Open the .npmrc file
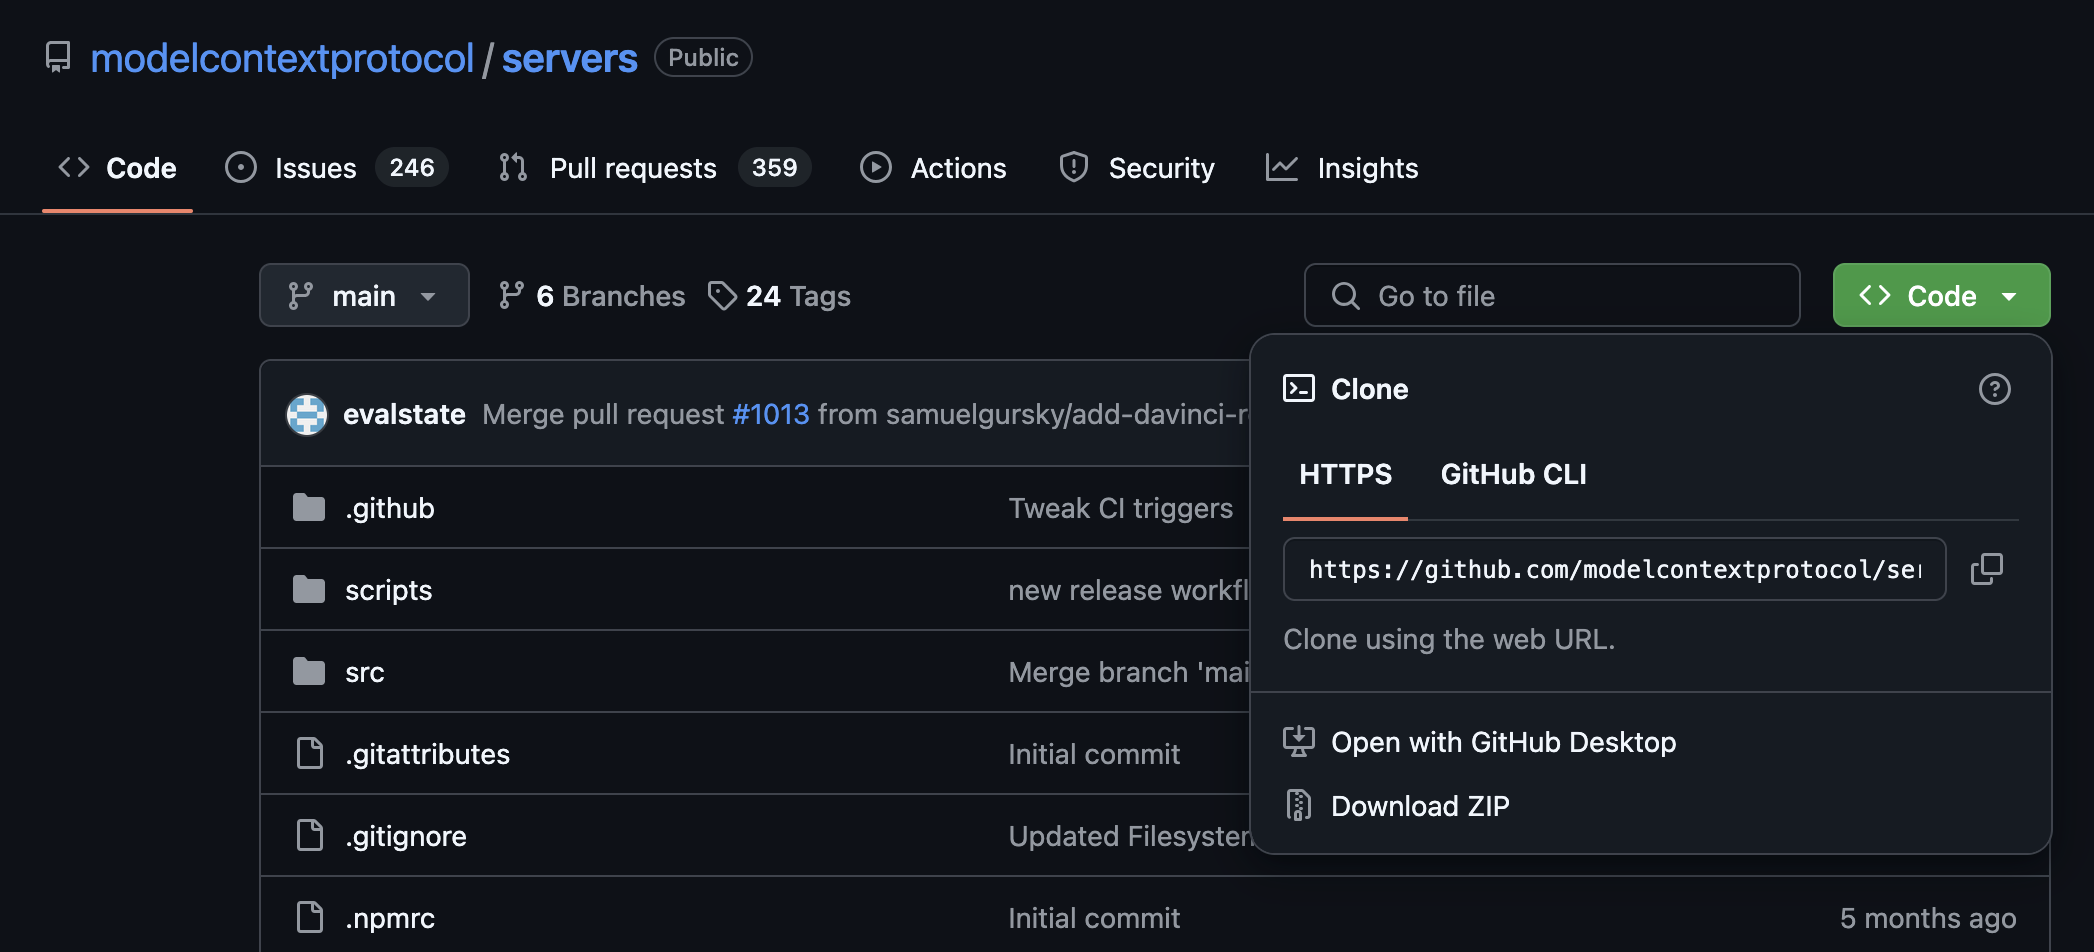This screenshot has height=952, width=2094. click(x=390, y=918)
